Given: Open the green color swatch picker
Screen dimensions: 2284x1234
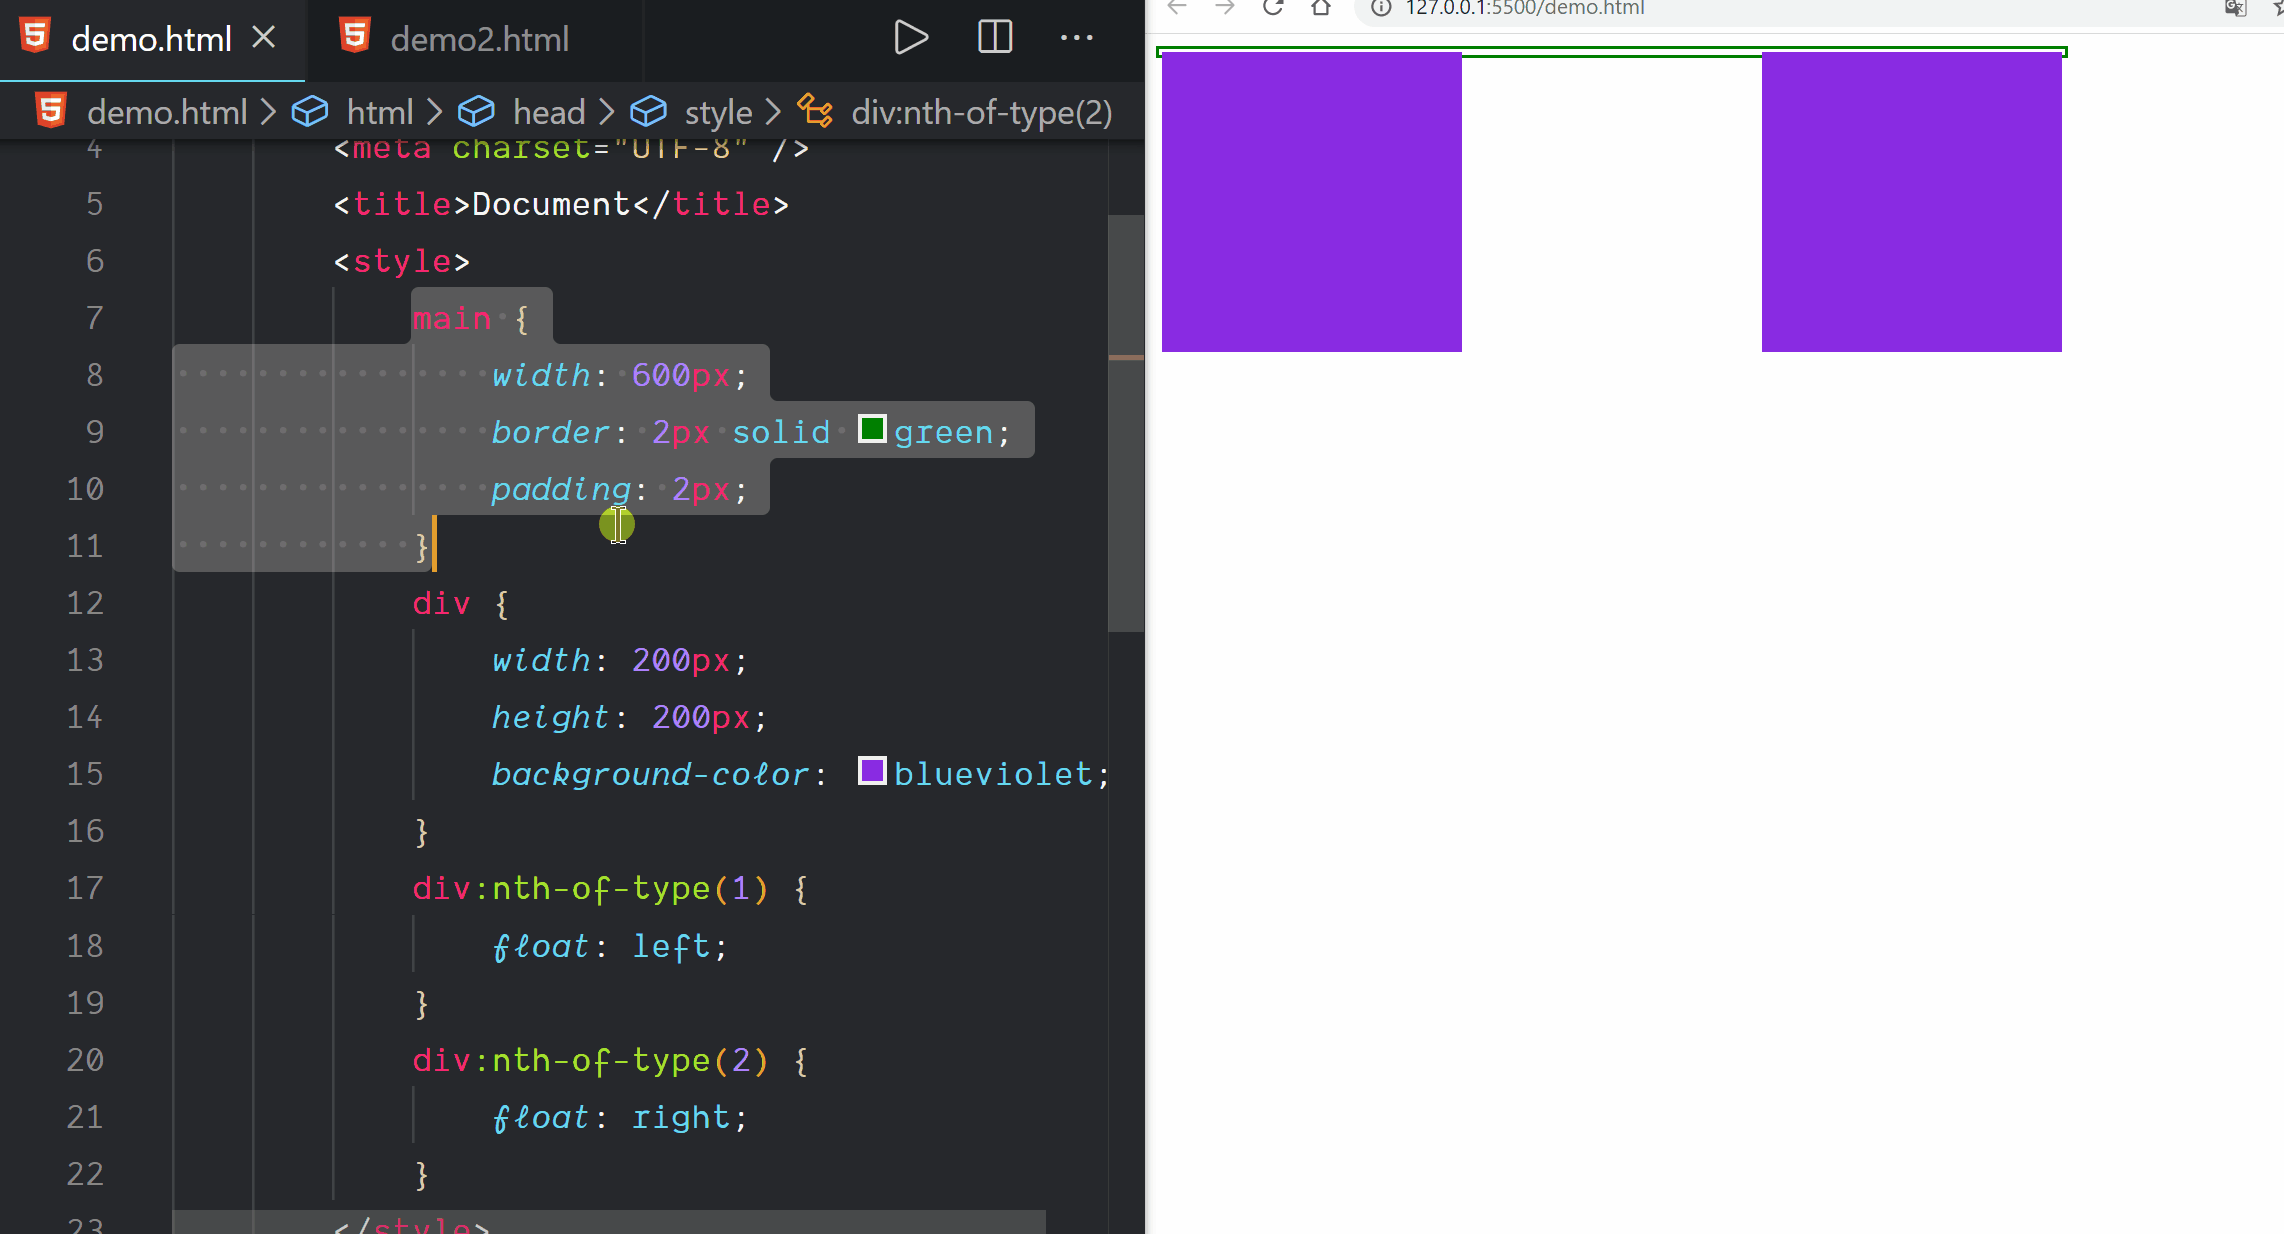Looking at the screenshot, I should [872, 430].
